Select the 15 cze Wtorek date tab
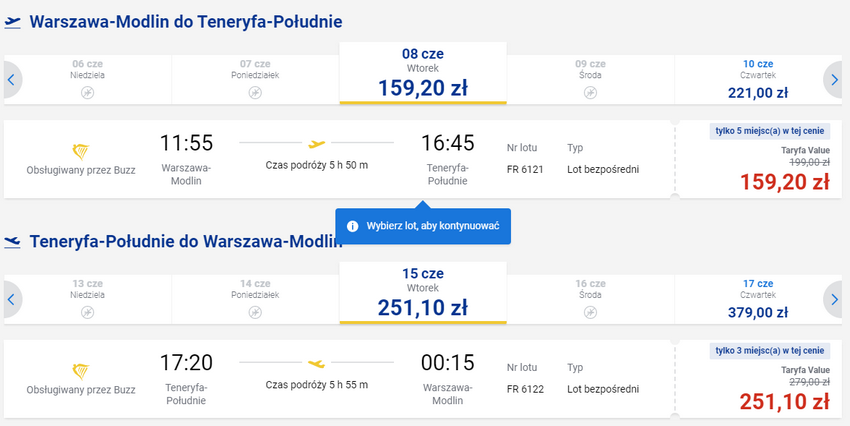Image resolution: width=850 pixels, height=426 pixels. [x=423, y=293]
